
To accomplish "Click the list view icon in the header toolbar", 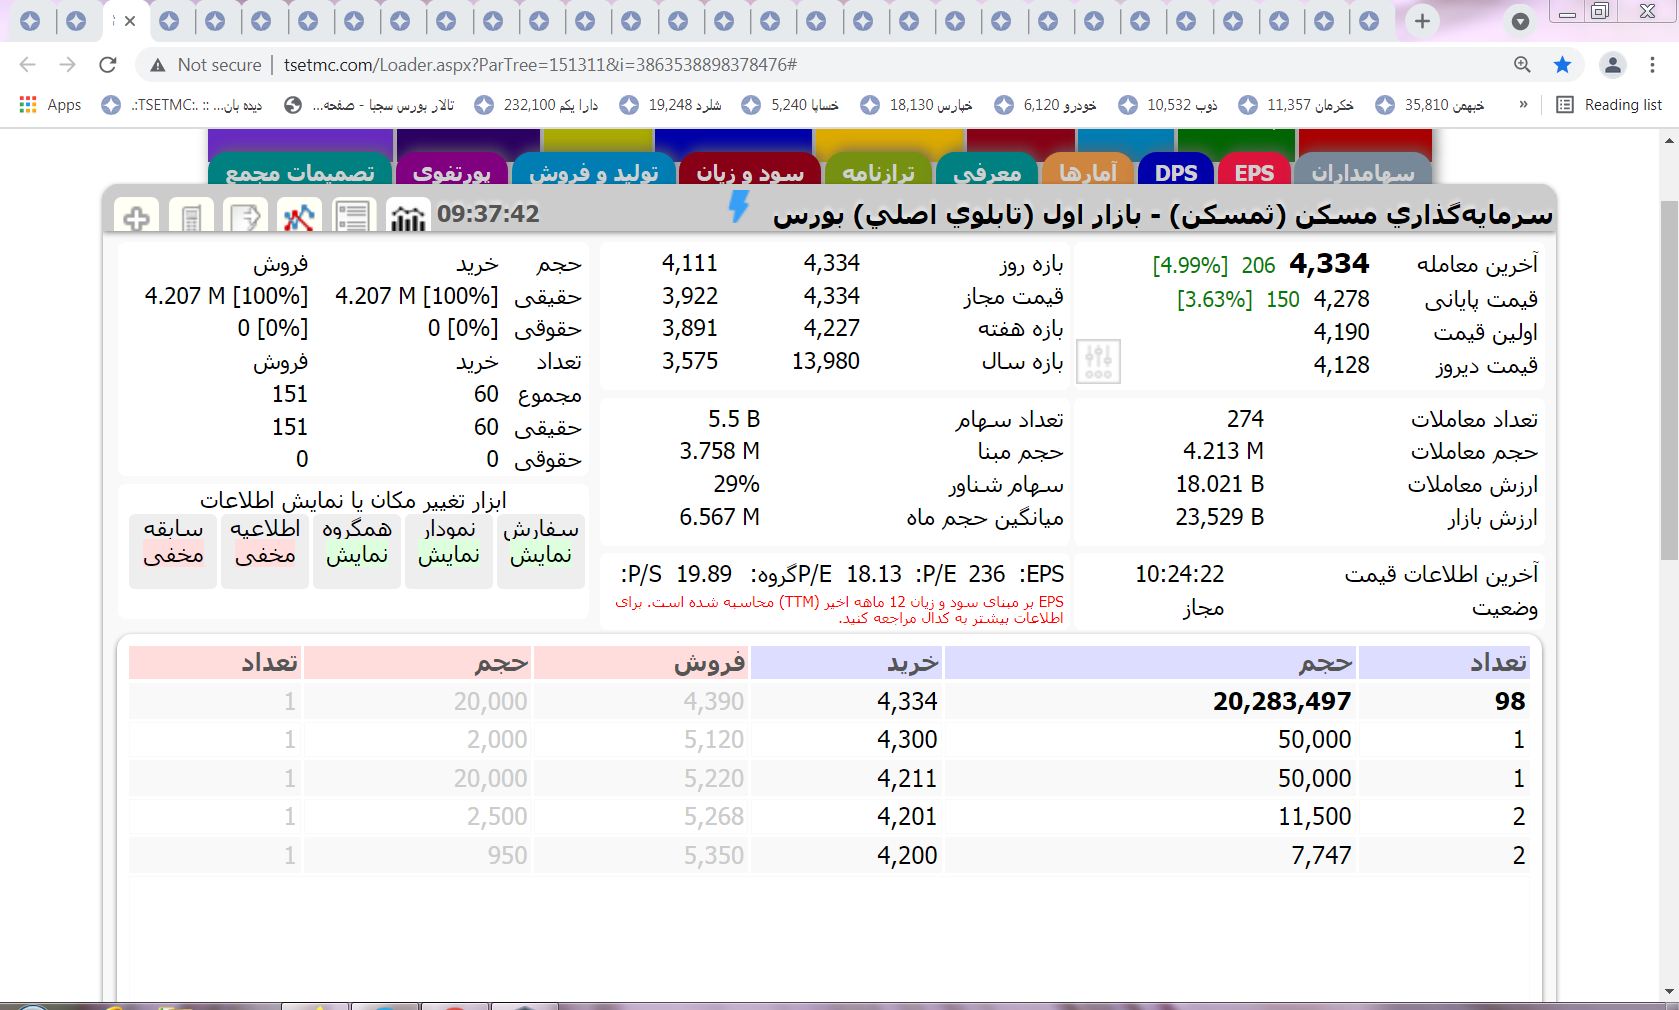I will tap(353, 216).
